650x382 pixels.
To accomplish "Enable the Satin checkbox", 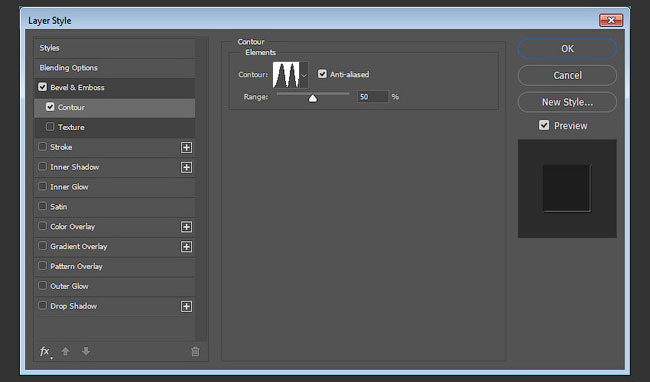I will (x=42, y=206).
